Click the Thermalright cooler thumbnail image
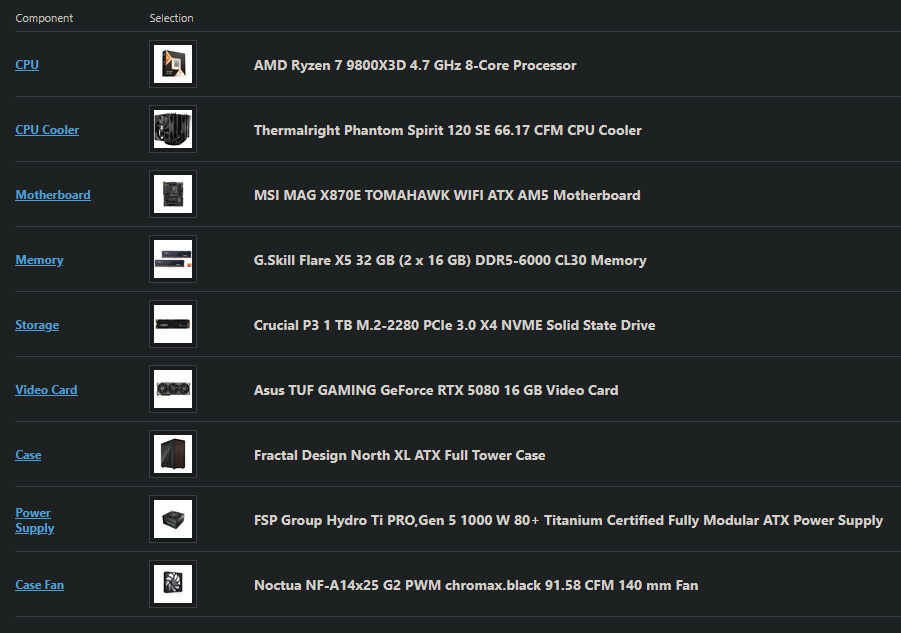Image resolution: width=901 pixels, height=633 pixels. (x=173, y=129)
